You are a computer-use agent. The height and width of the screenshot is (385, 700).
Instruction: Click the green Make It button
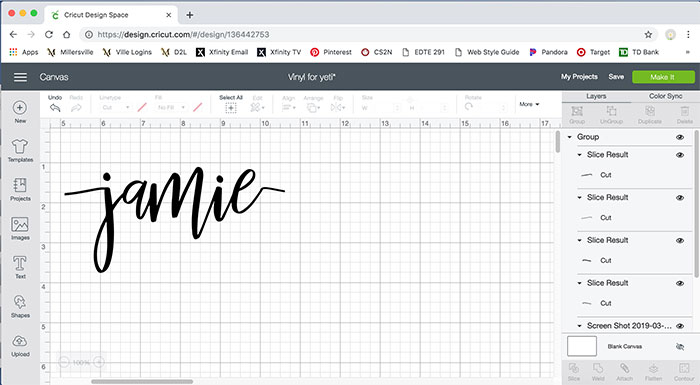pos(663,77)
